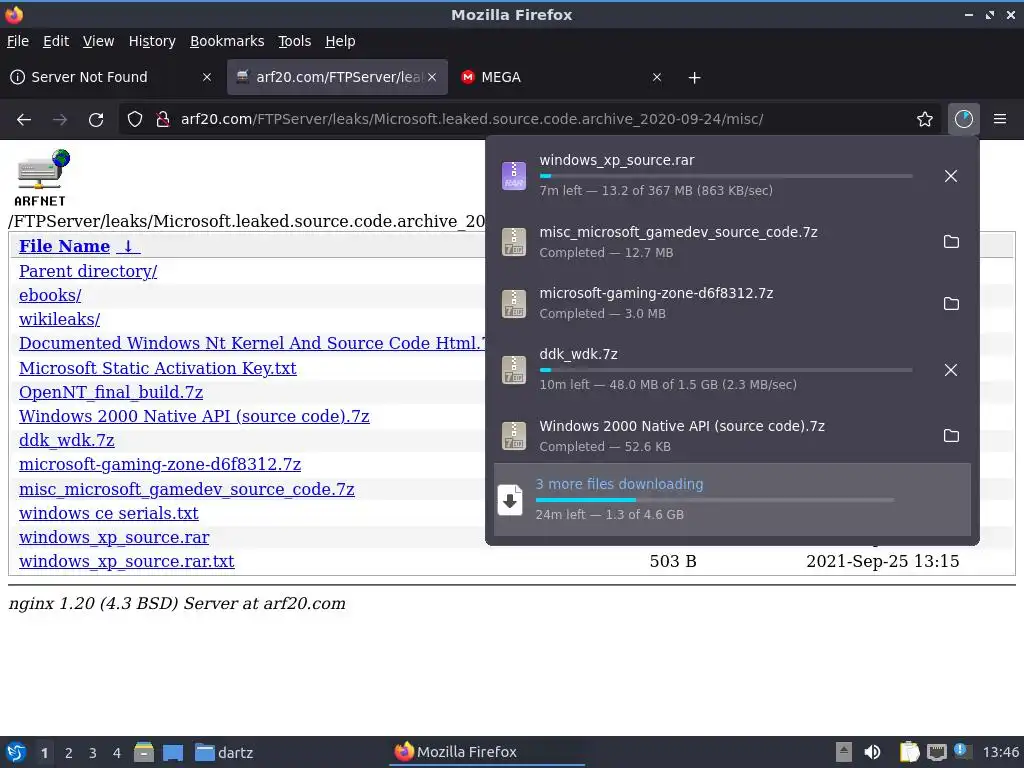Image resolution: width=1024 pixels, height=768 pixels.
Task: Open the clipboard manager tray icon
Action: (x=909, y=752)
